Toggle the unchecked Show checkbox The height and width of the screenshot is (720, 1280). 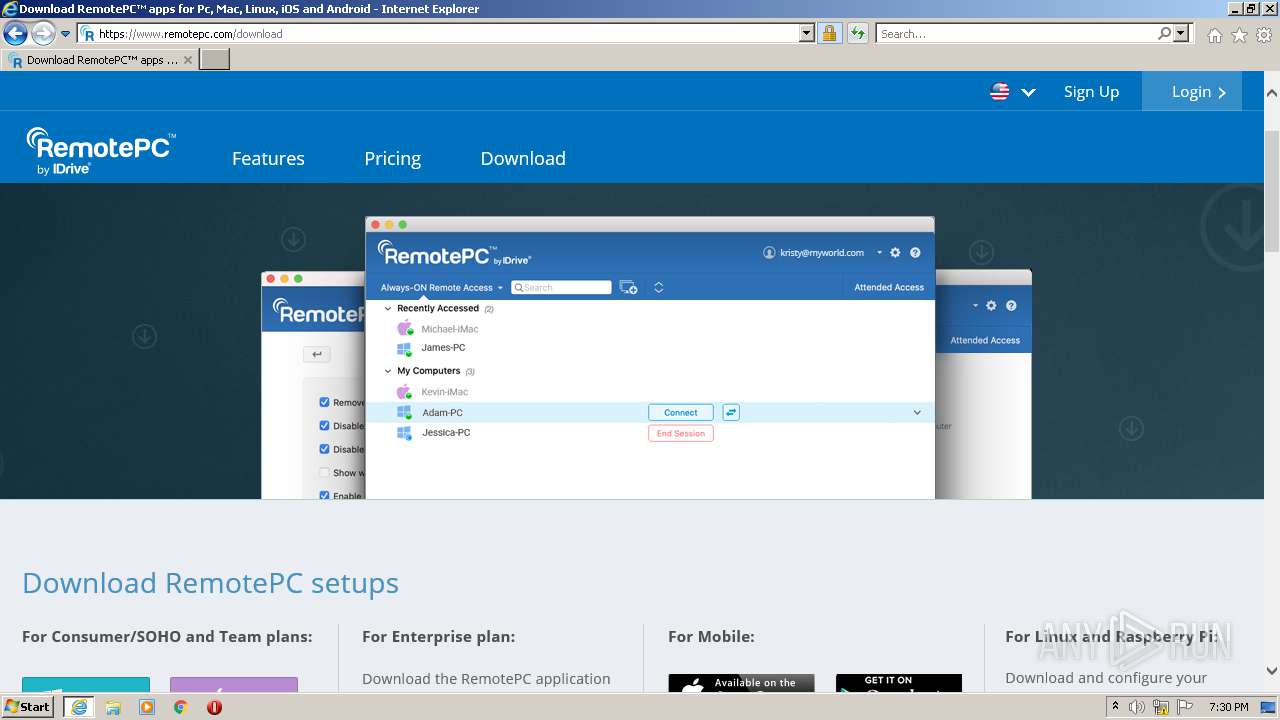pyautogui.click(x=324, y=473)
